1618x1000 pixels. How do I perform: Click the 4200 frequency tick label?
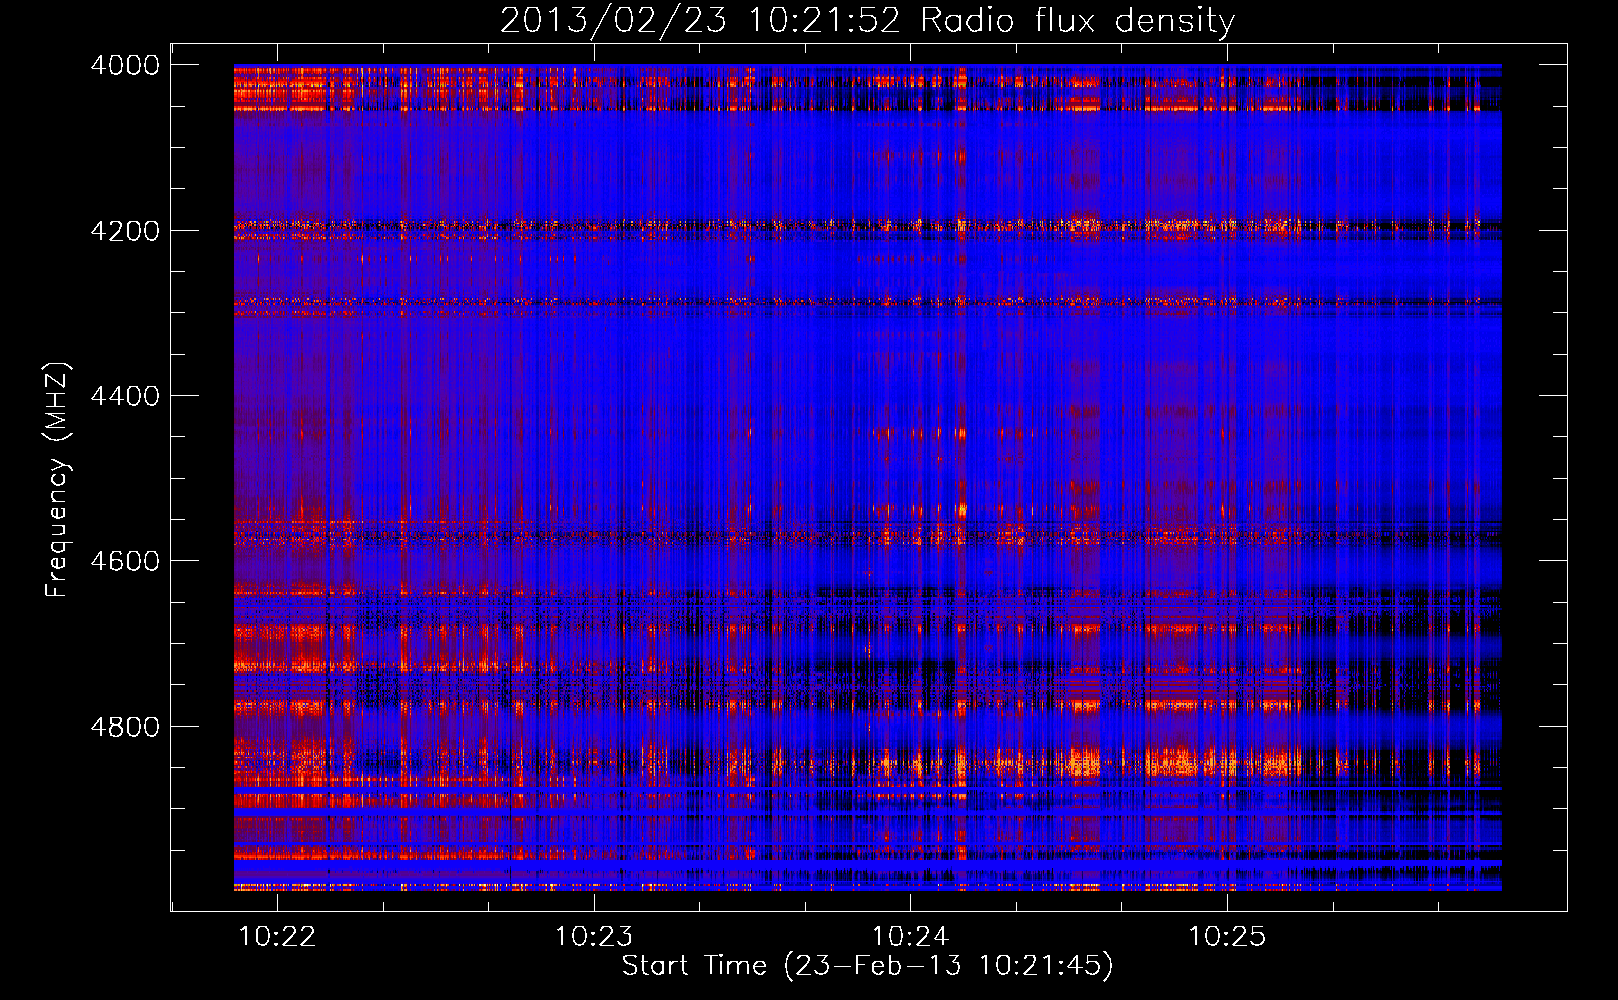coord(125,231)
